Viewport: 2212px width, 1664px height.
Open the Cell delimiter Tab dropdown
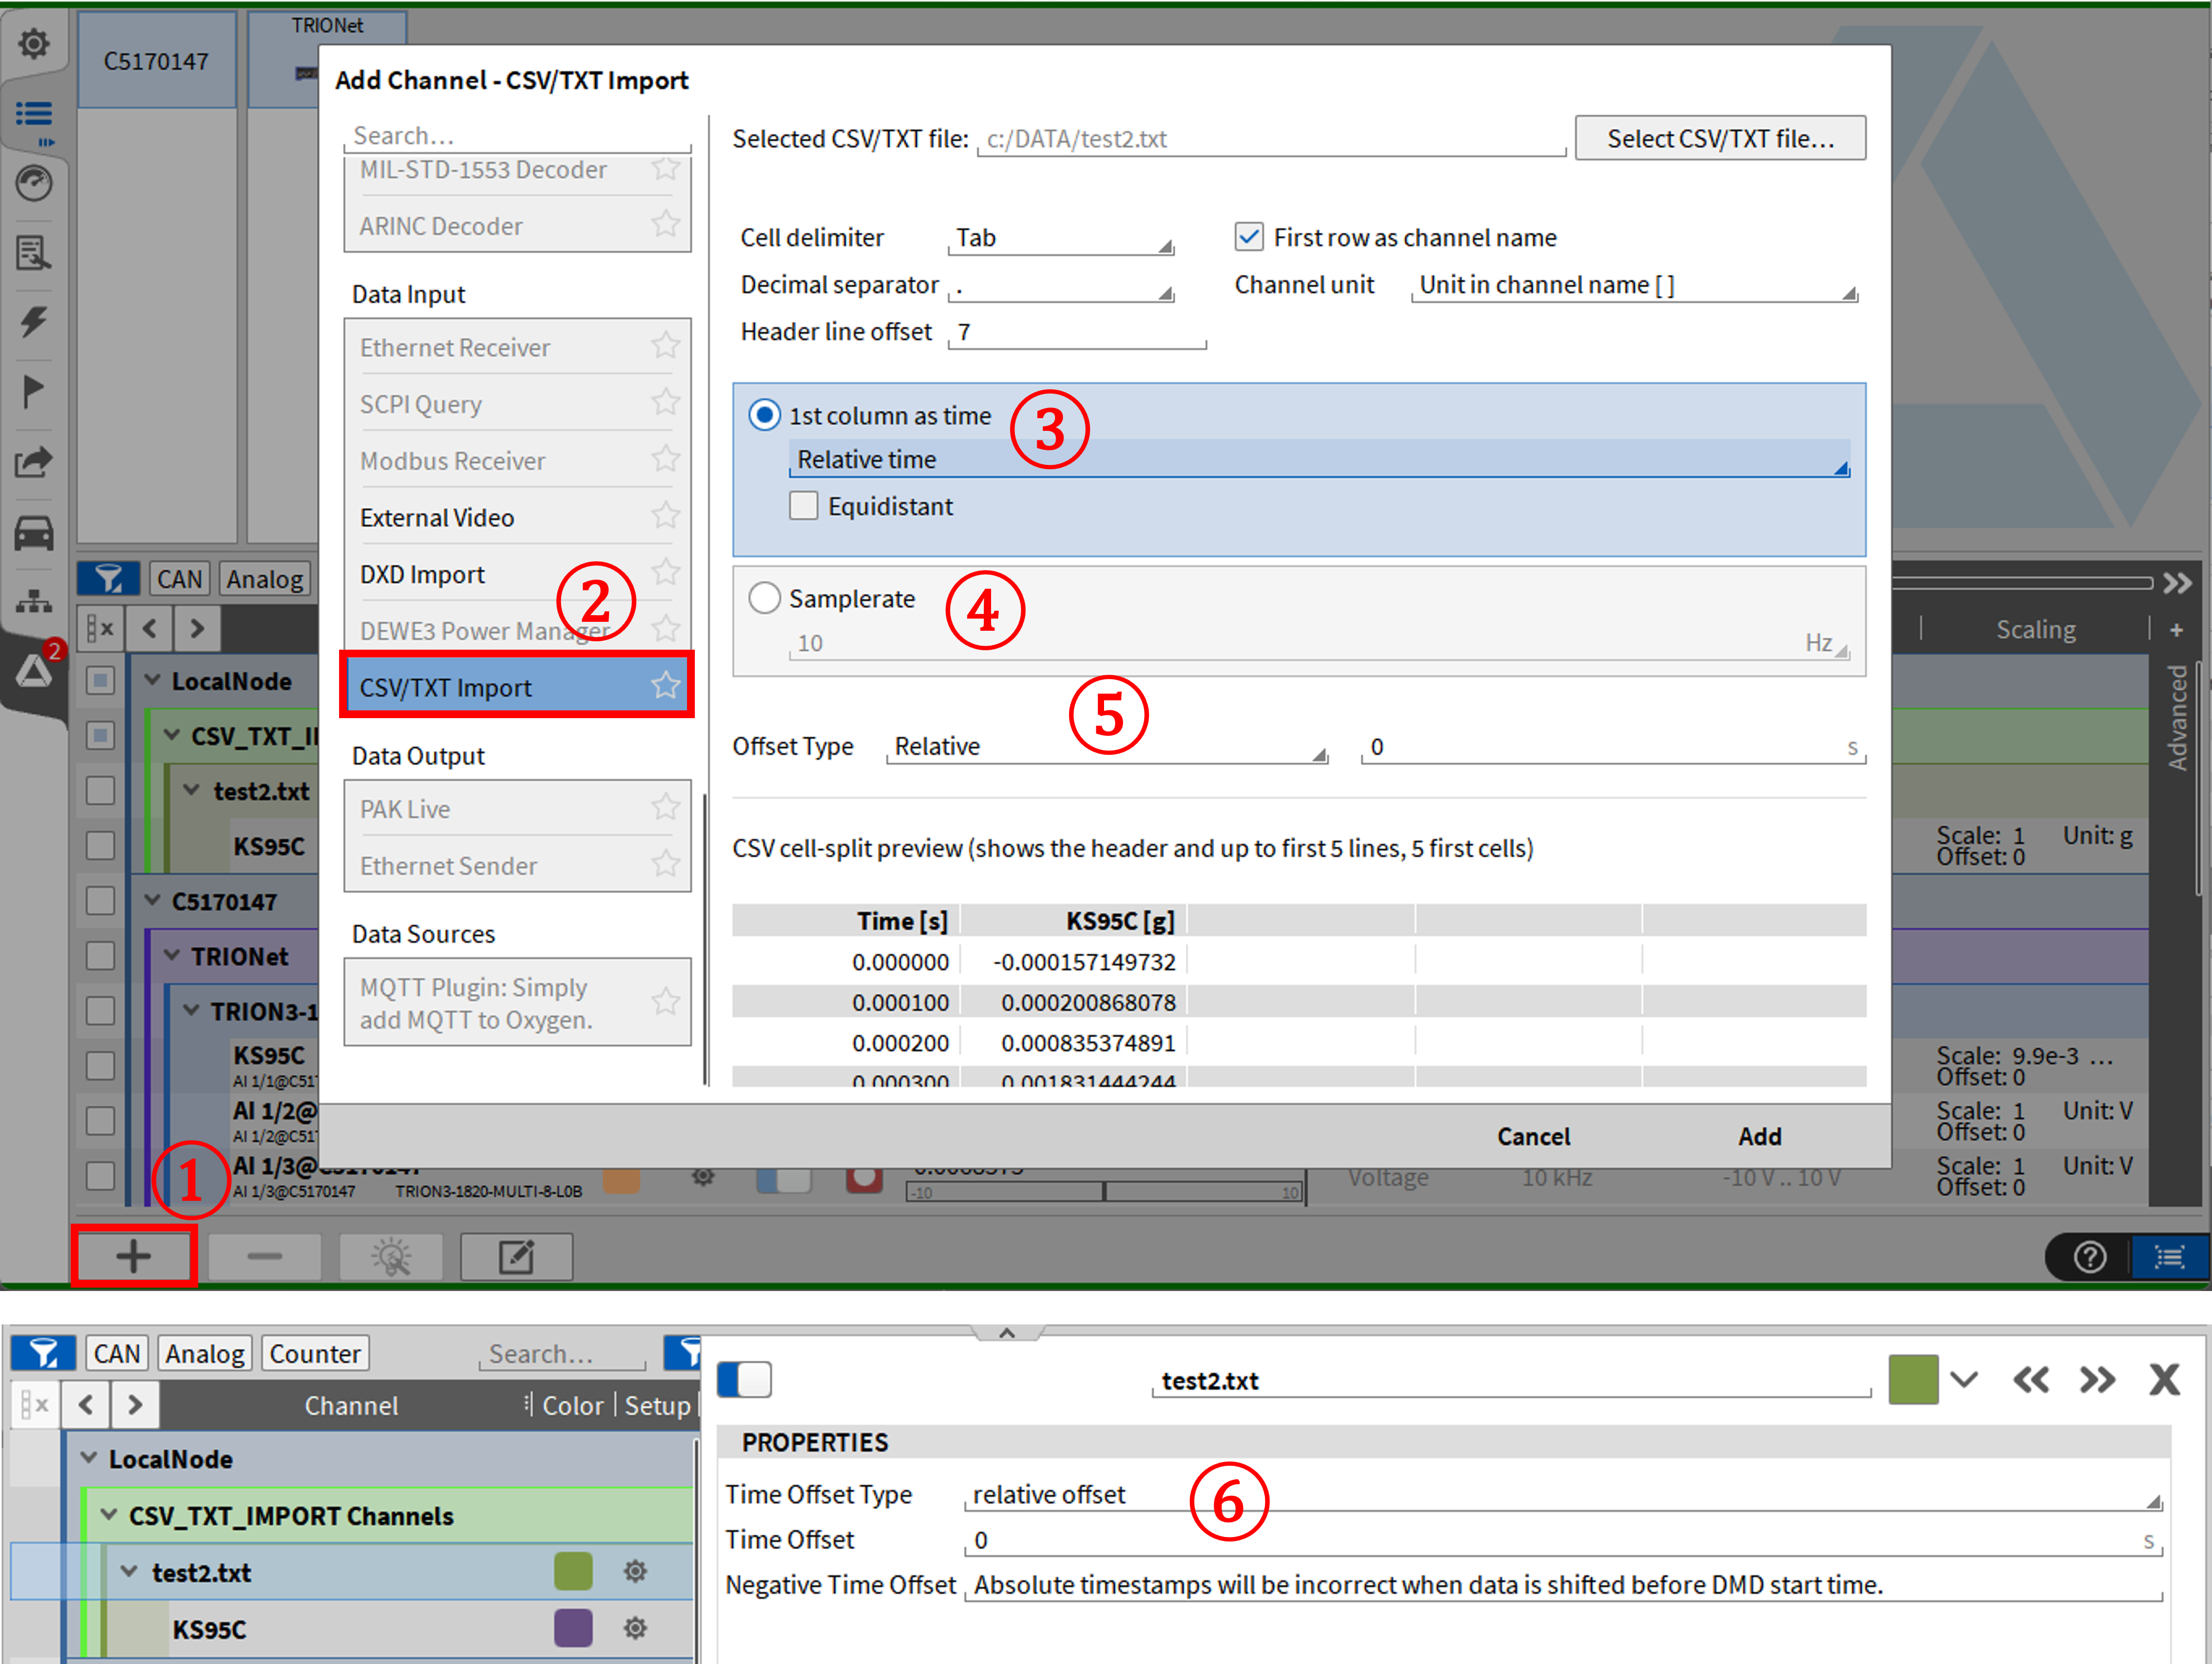click(1060, 239)
